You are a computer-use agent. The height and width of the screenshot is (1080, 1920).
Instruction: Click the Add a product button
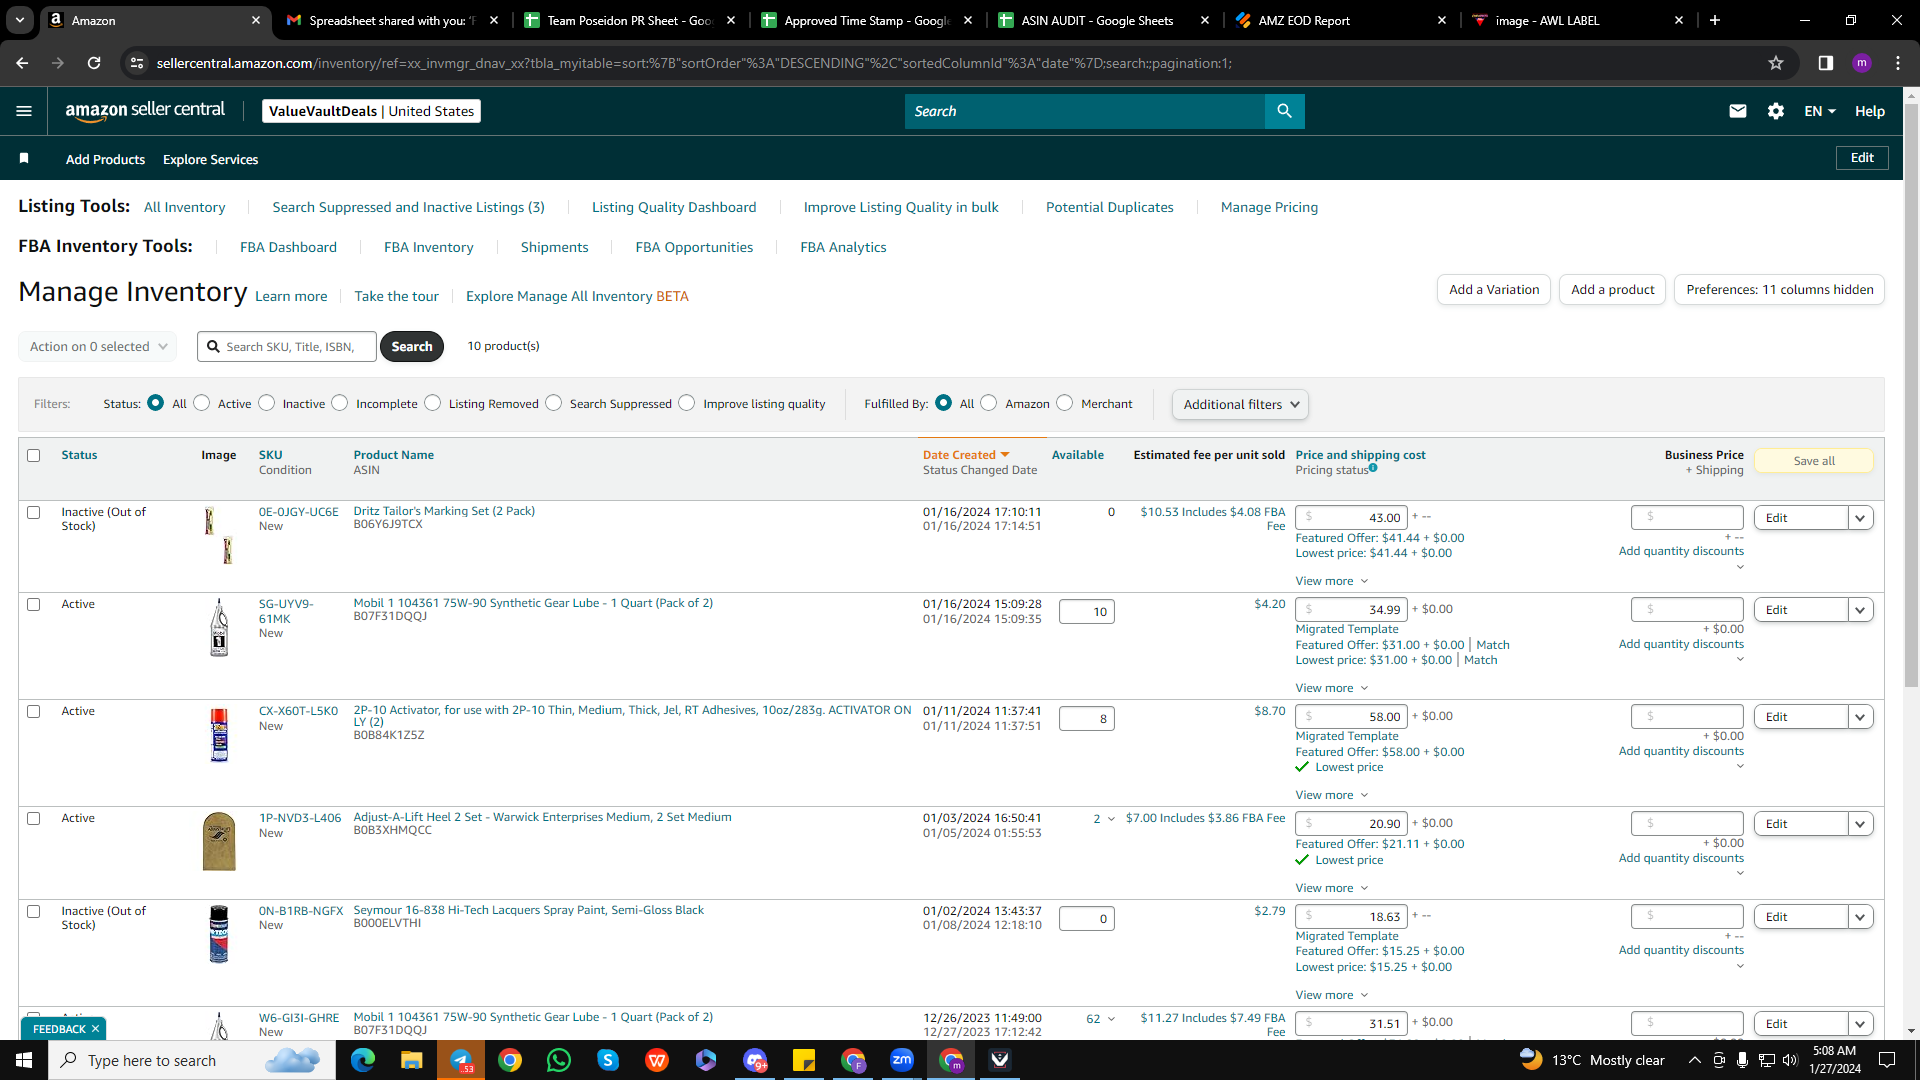click(x=1612, y=290)
